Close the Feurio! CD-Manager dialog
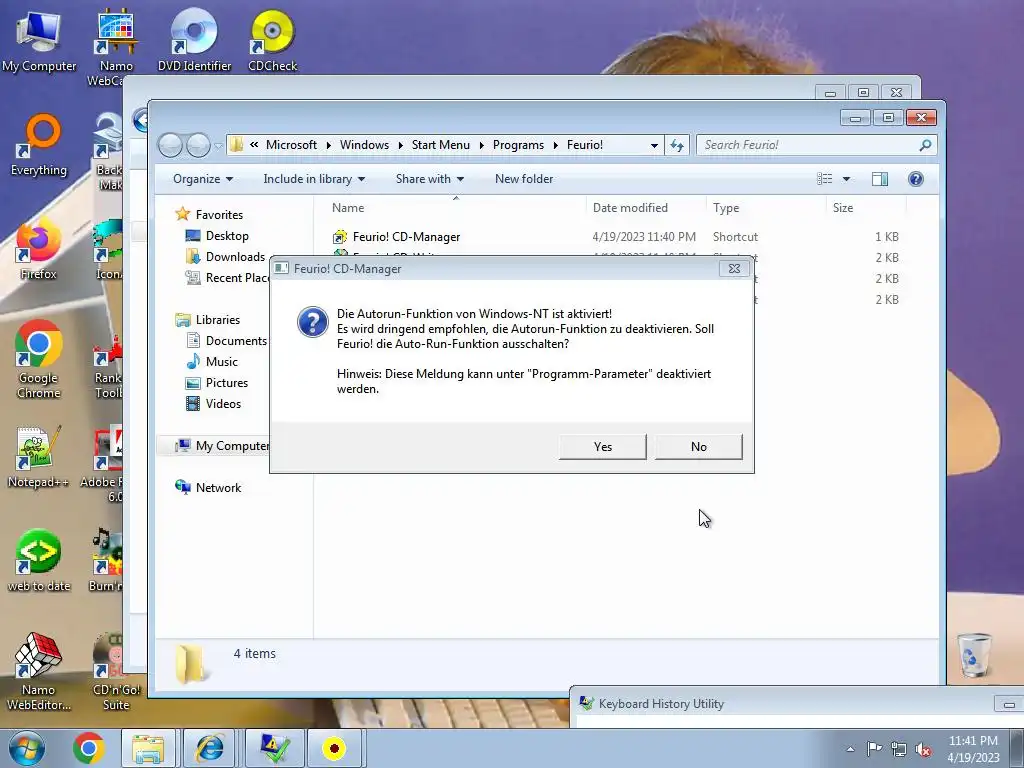This screenshot has height=768, width=1024. (x=734, y=268)
